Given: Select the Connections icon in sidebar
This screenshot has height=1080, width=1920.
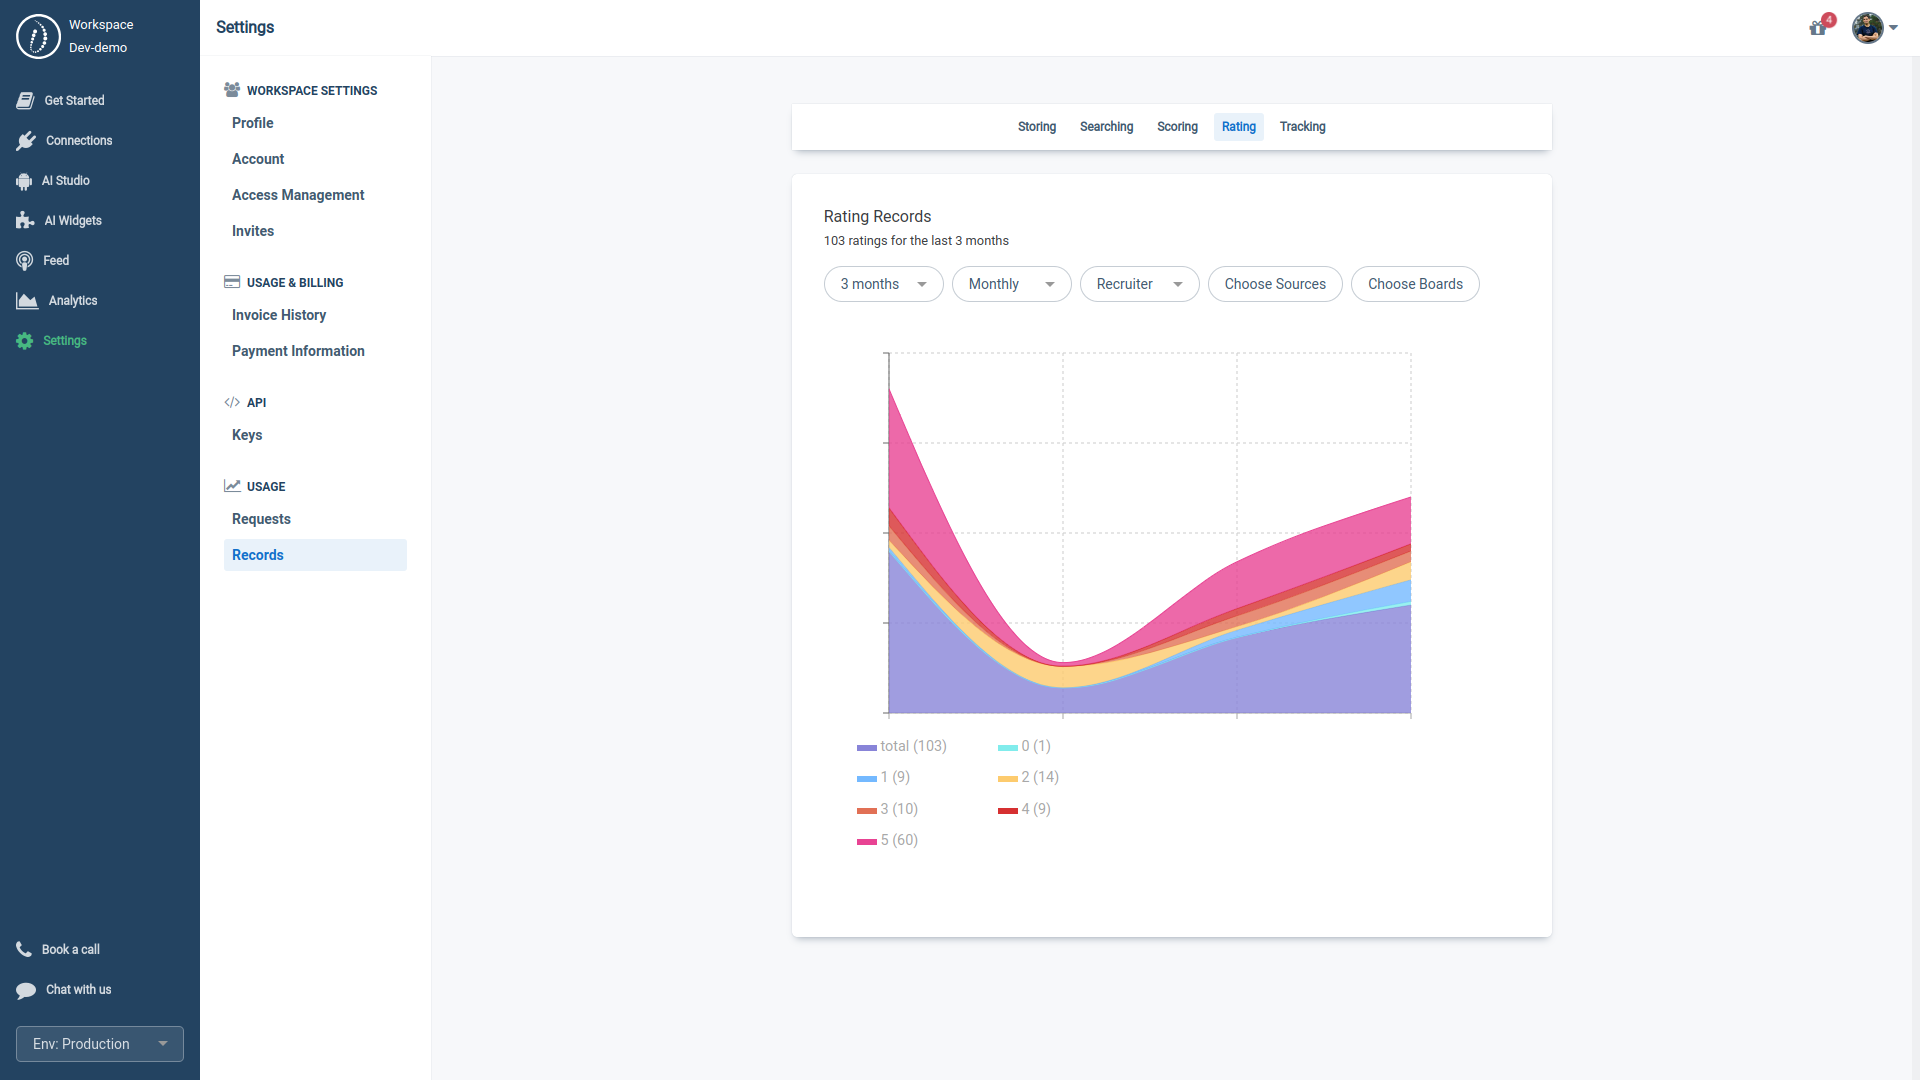Looking at the screenshot, I should 26,140.
